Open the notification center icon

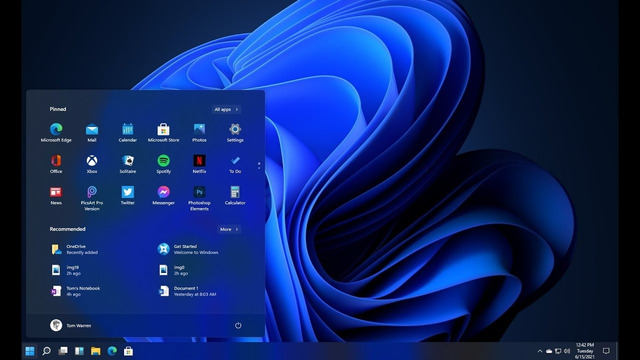click(606, 351)
